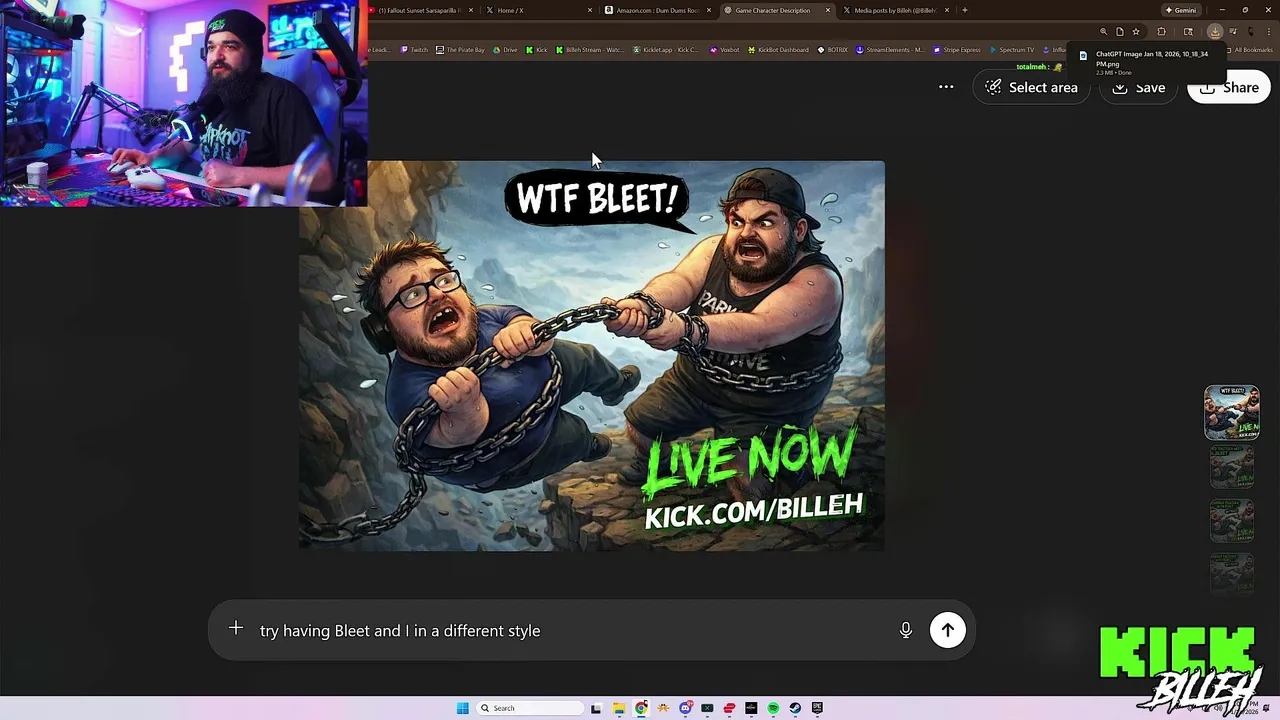Open File Explorer from taskbar
This screenshot has width=1280, height=720.
(x=619, y=708)
